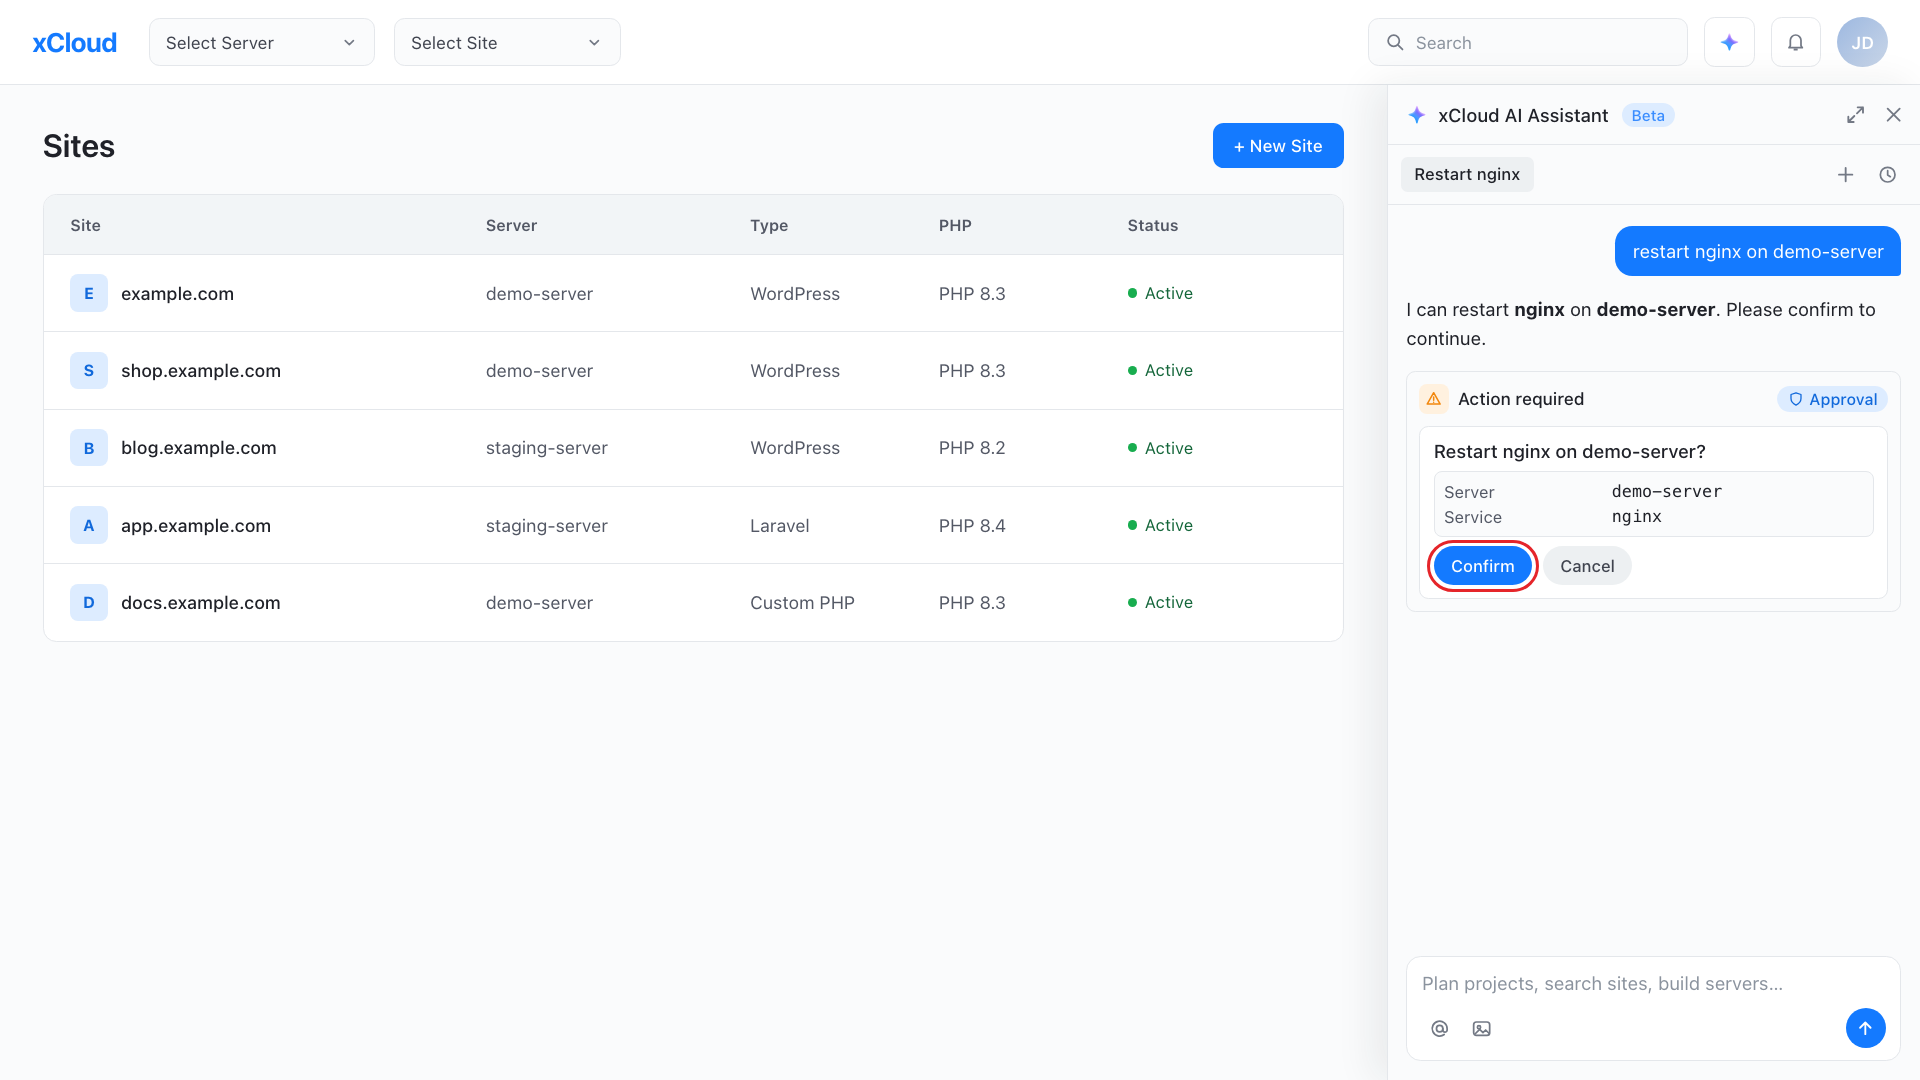Click the Status column header

tap(1153, 225)
